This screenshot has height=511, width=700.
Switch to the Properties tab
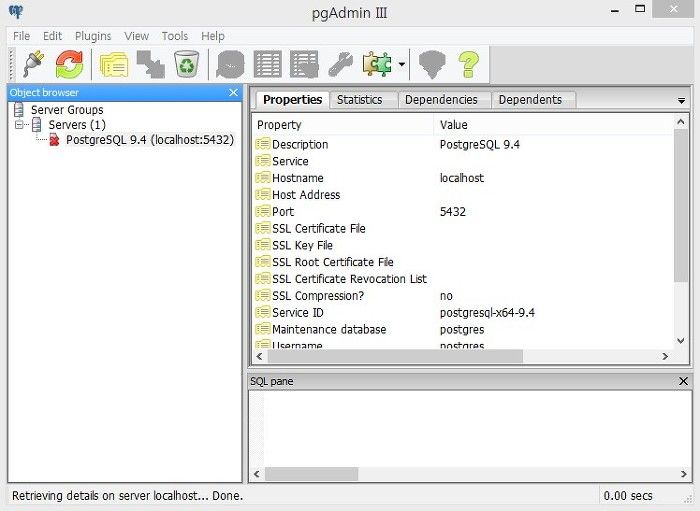(x=292, y=100)
